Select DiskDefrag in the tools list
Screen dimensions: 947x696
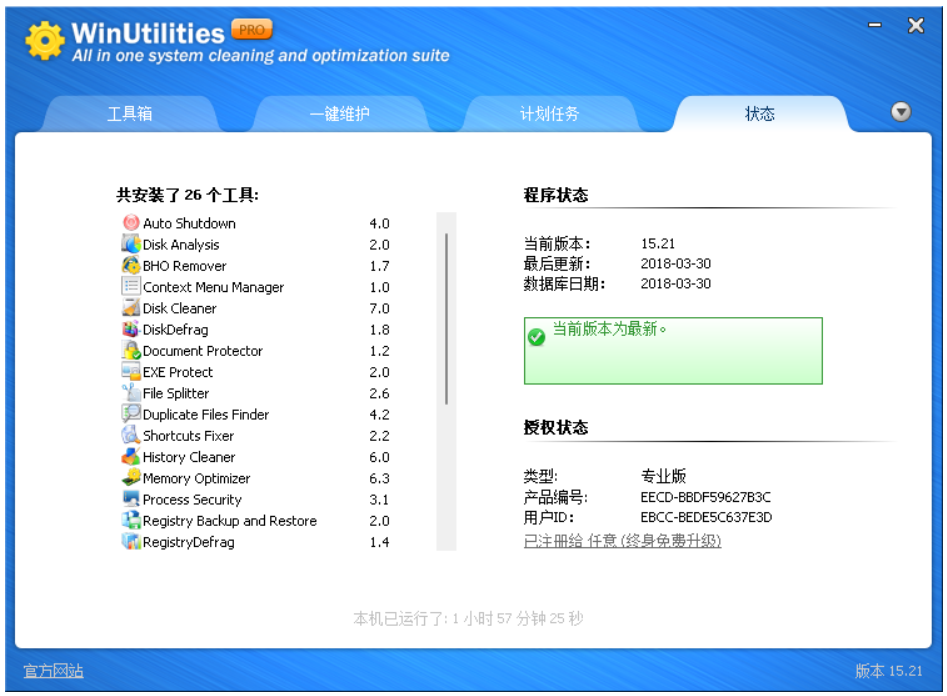(x=175, y=329)
